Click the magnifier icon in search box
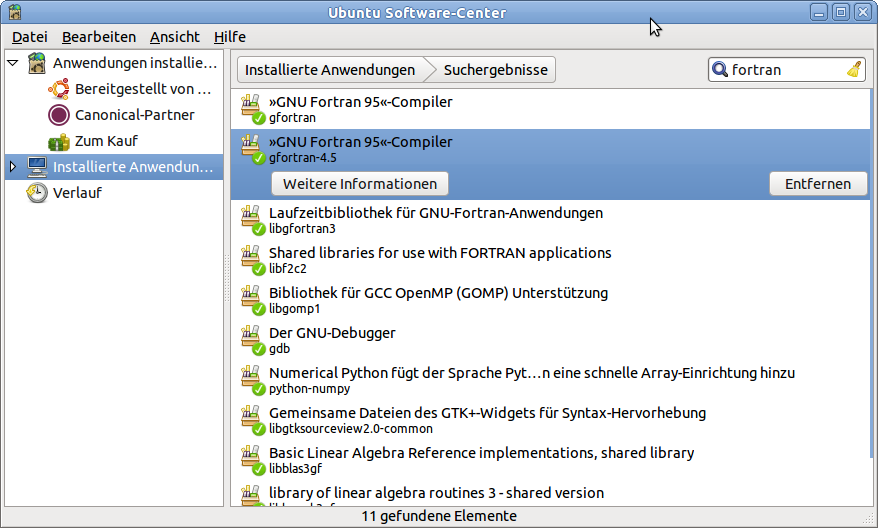 [720, 70]
